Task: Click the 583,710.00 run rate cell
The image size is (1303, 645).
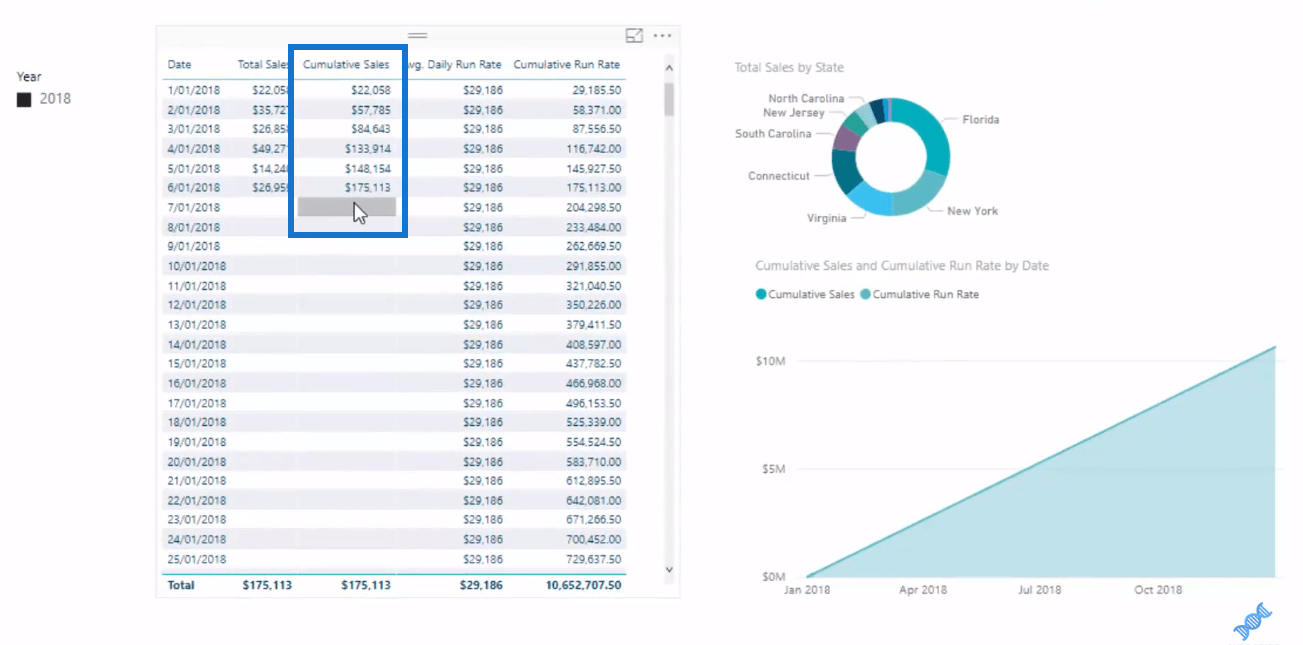Action: 594,462
